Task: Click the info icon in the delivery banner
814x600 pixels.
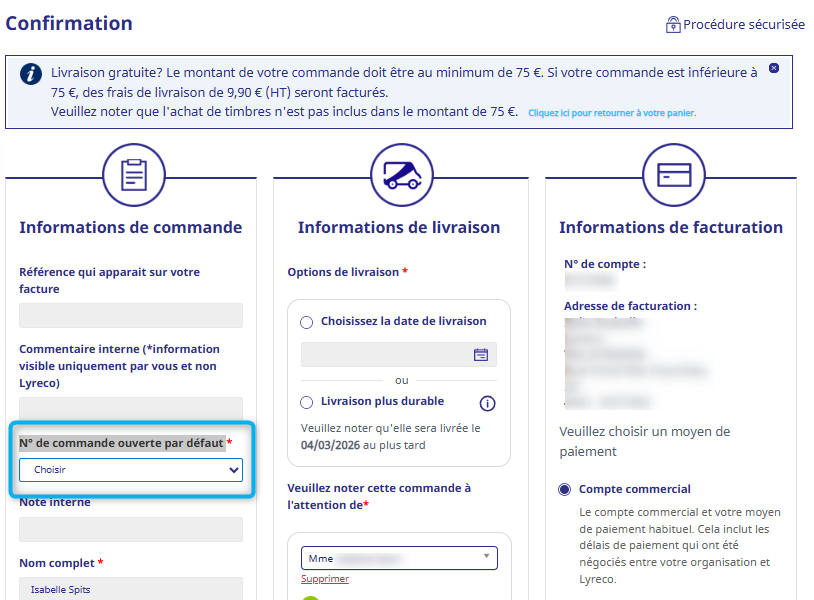Action: coord(32,74)
